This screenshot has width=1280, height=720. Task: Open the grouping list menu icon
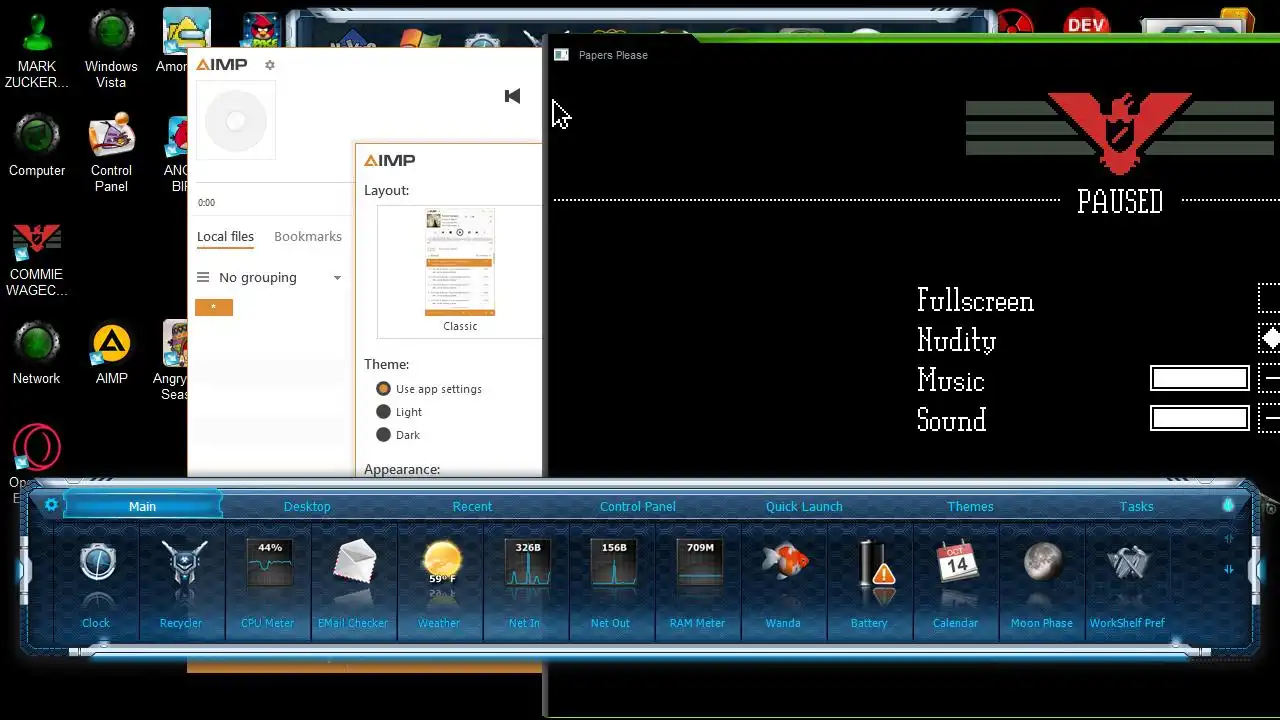click(x=203, y=277)
